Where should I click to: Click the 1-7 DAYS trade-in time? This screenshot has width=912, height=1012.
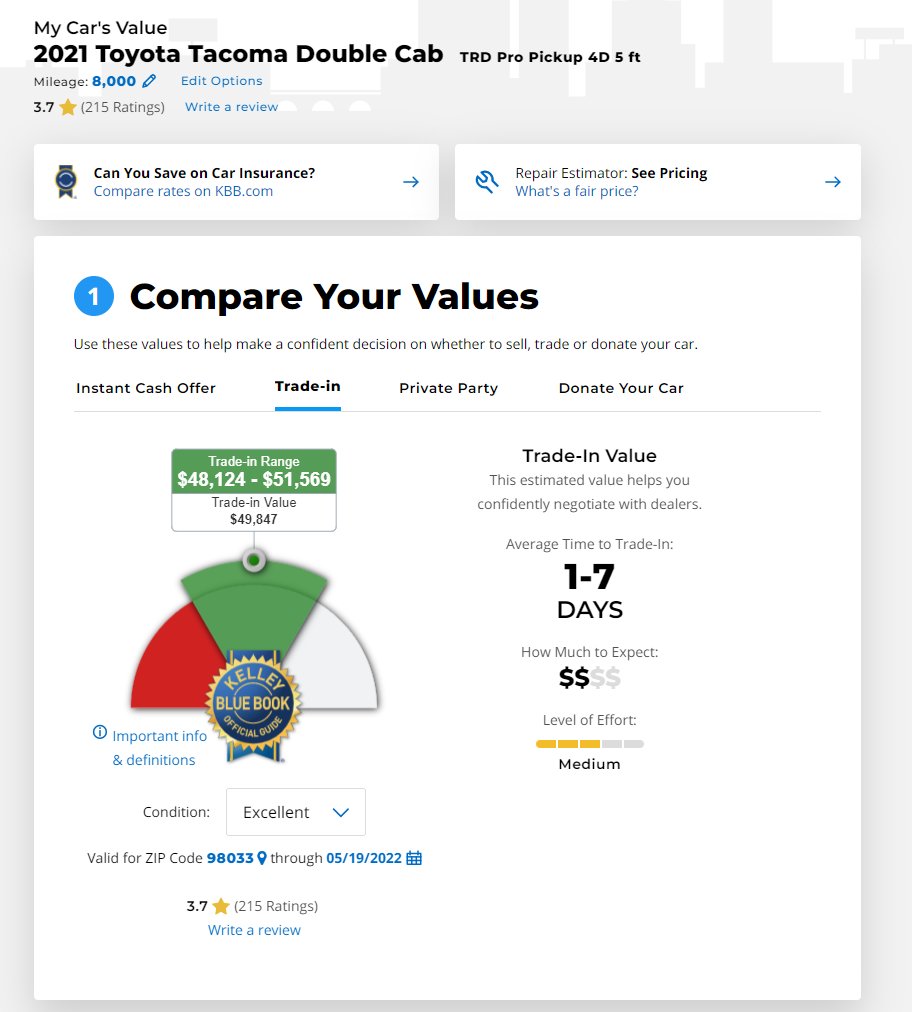[589, 592]
